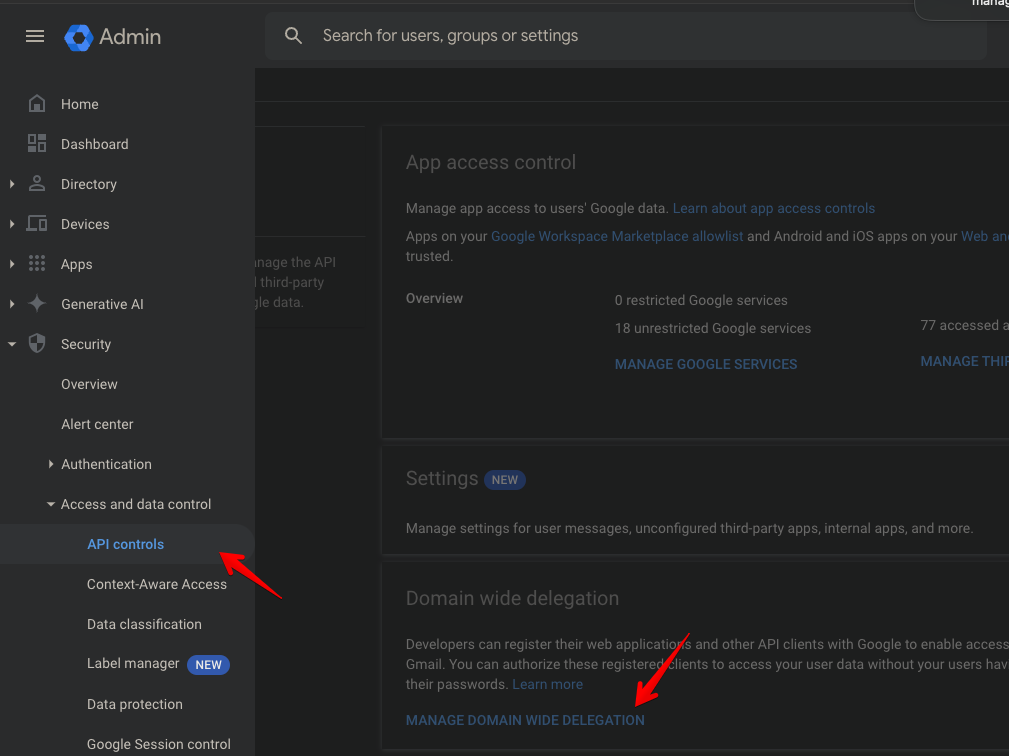Screen dimensions: 1009x756
Task: Click the Overview label in App access control
Action: click(x=434, y=299)
